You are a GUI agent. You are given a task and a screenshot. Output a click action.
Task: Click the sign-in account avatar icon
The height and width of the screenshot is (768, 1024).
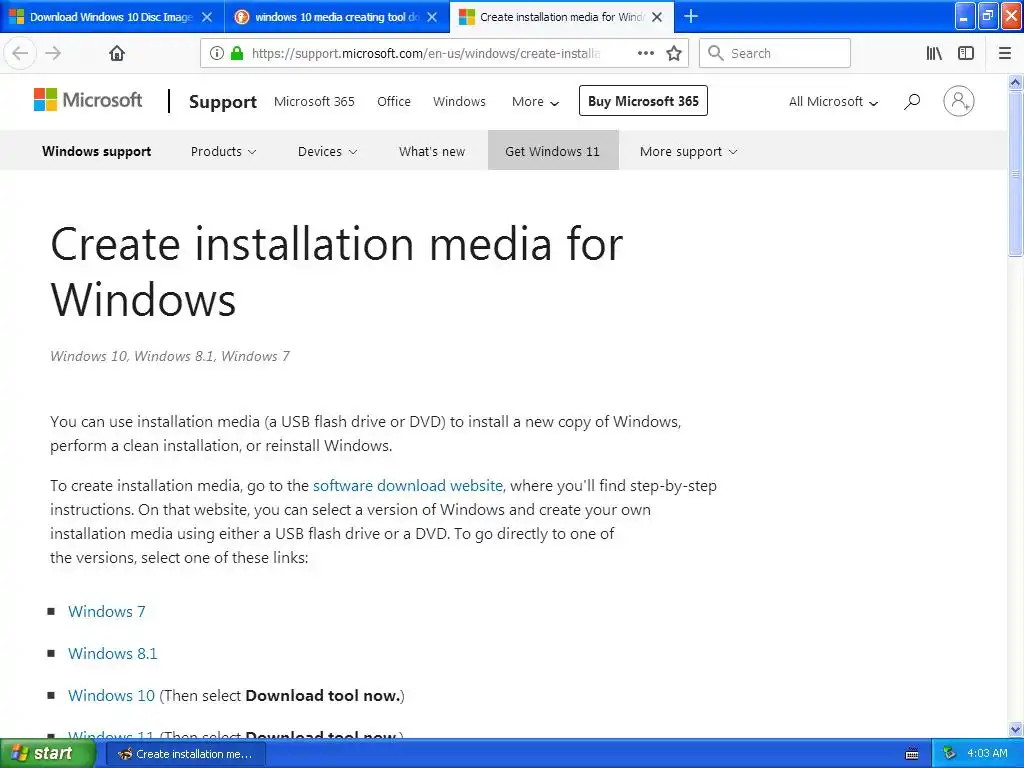[x=959, y=101]
